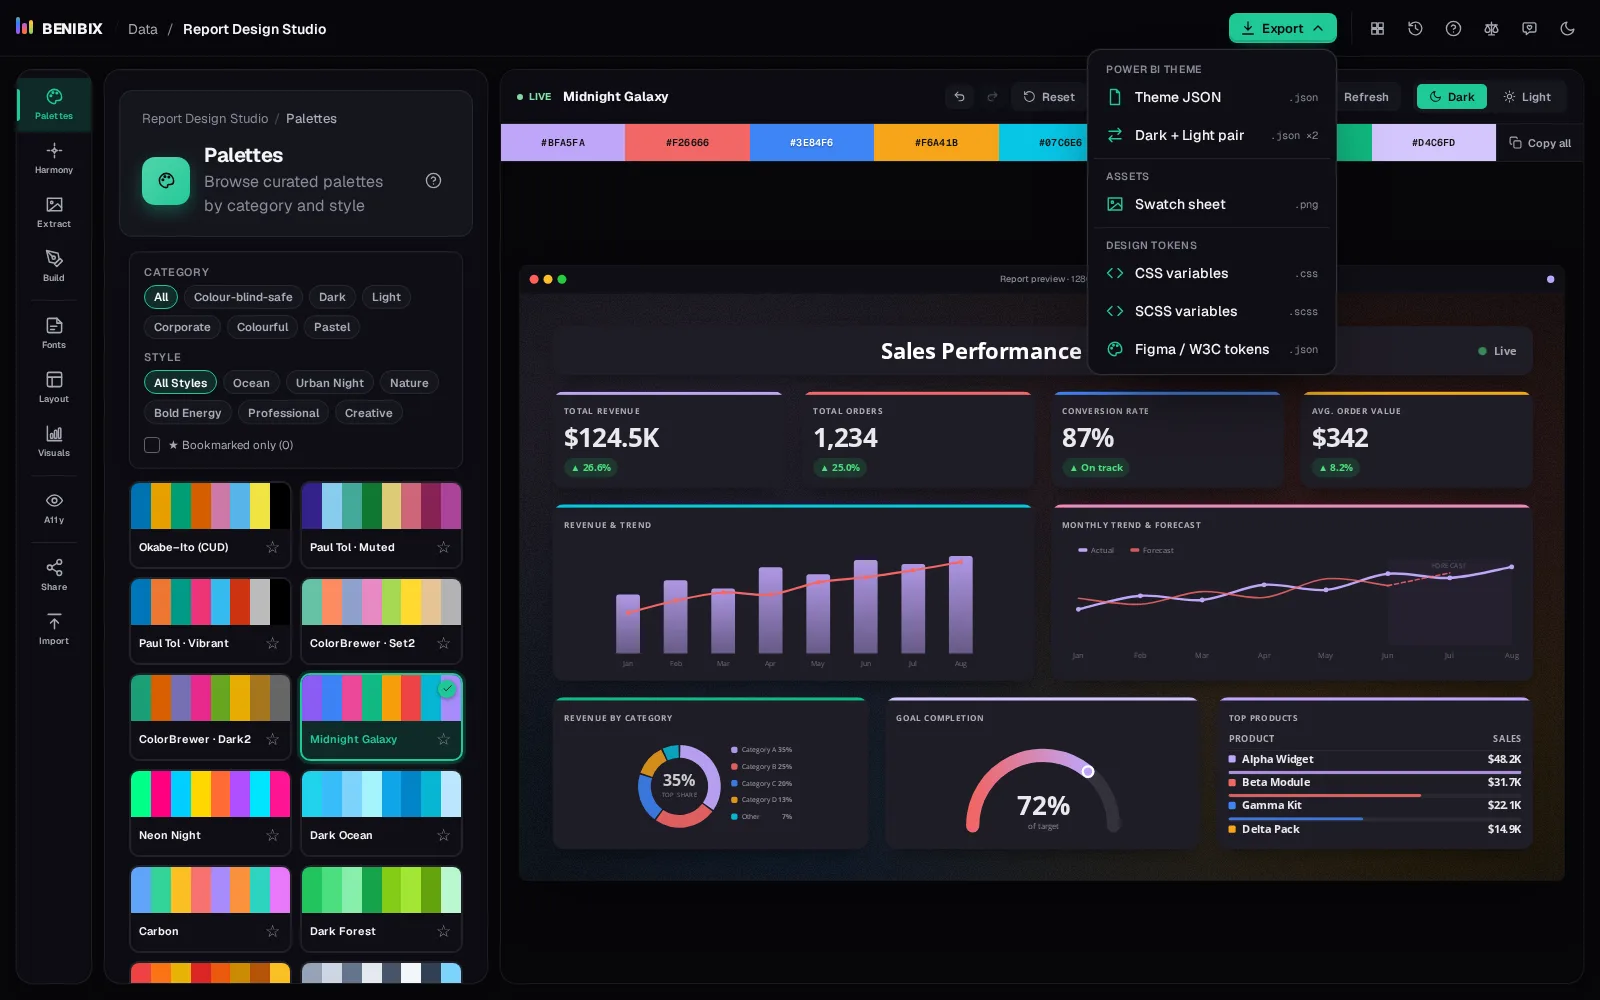The height and width of the screenshot is (1000, 1600).
Task: Open the history clock icon in top bar
Action: click(x=1415, y=29)
